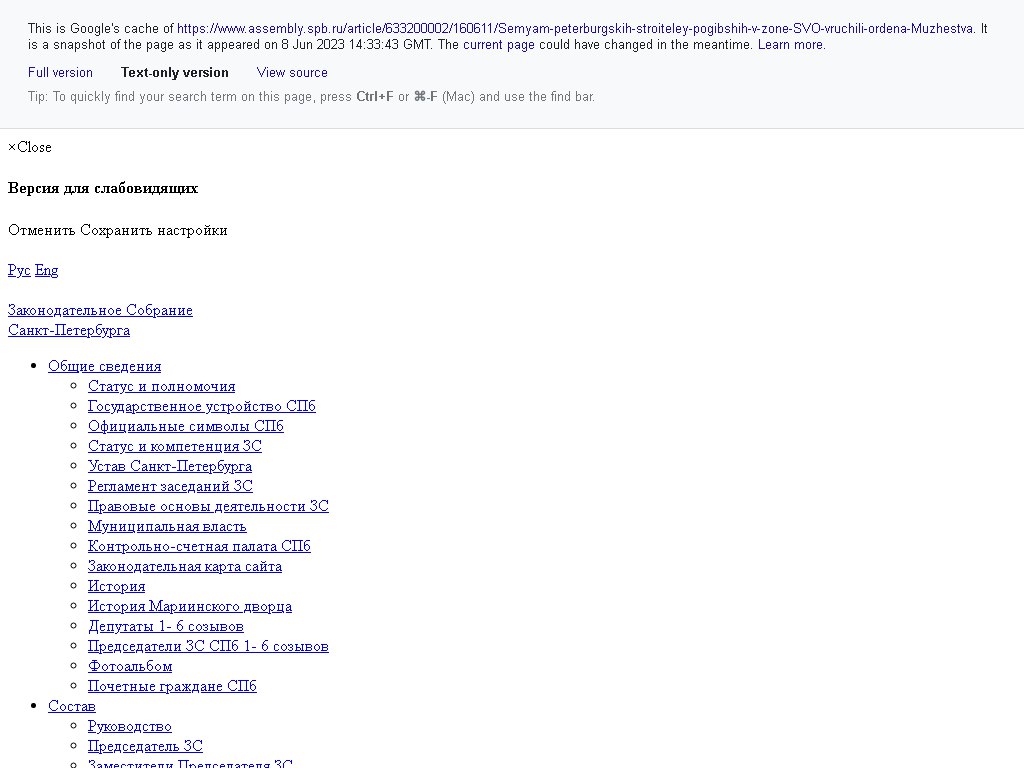This screenshot has height=768, width=1024.
Task: Open the Full version of cached page
Action: click(60, 73)
